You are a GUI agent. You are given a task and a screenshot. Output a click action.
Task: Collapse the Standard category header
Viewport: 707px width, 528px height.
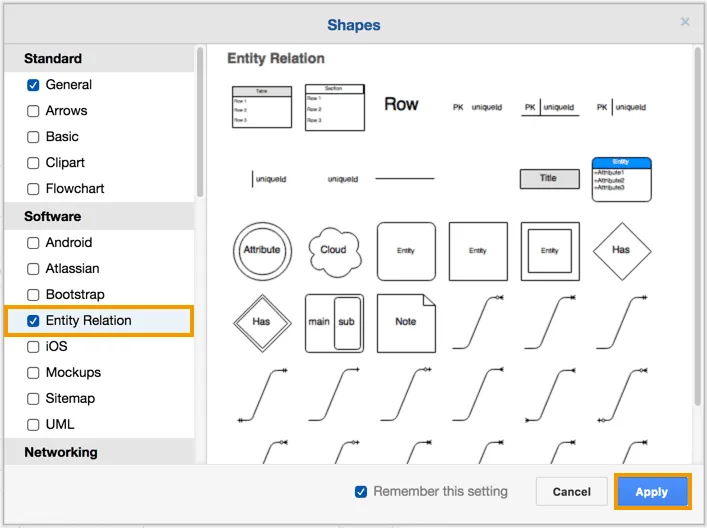point(53,59)
